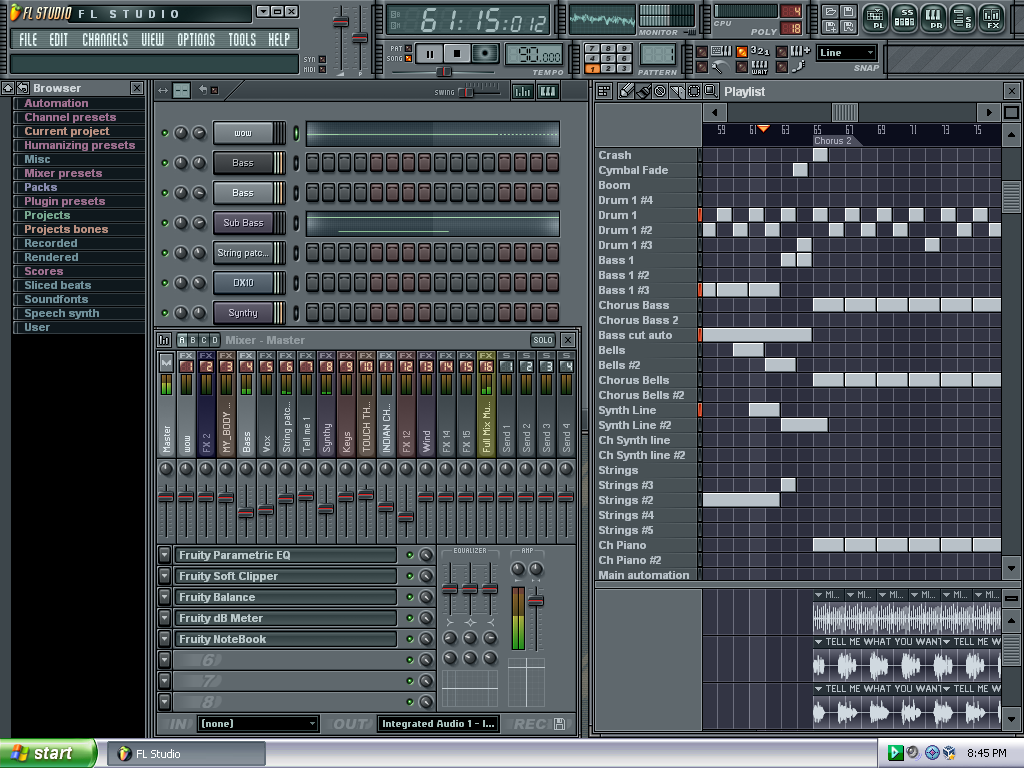
Task: Open the OUT Integrated Audio dropdown
Action: tap(439, 724)
